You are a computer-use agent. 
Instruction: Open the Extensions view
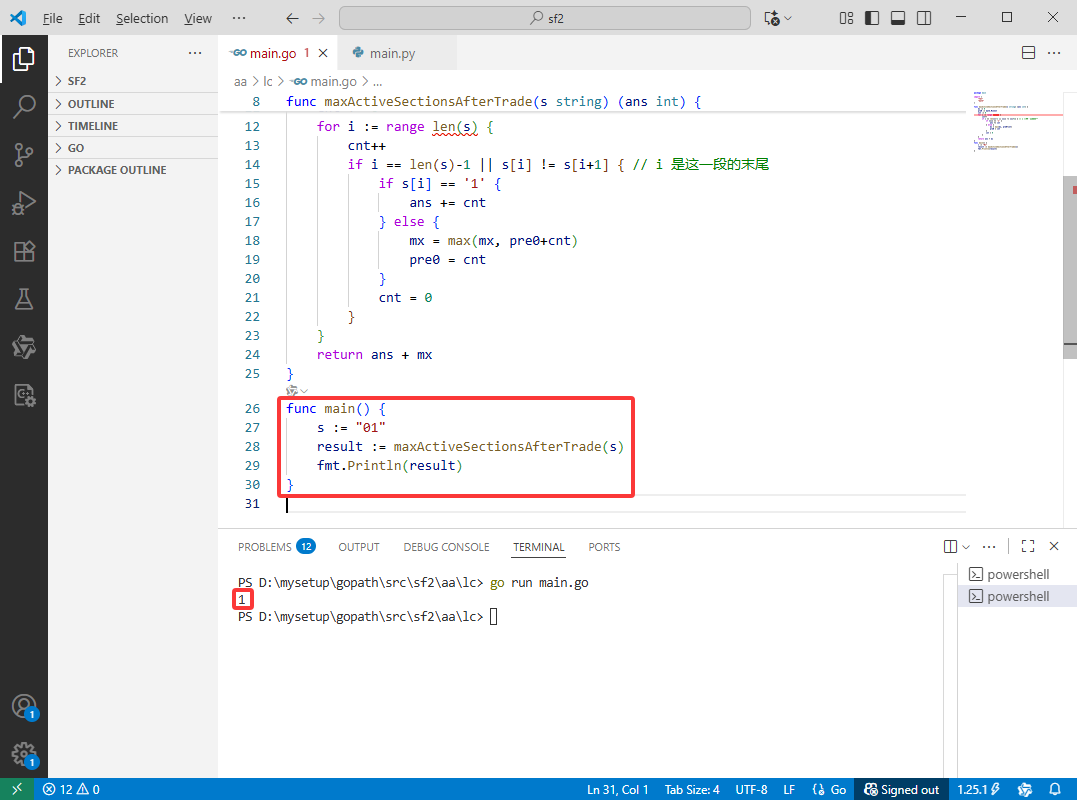(x=24, y=251)
